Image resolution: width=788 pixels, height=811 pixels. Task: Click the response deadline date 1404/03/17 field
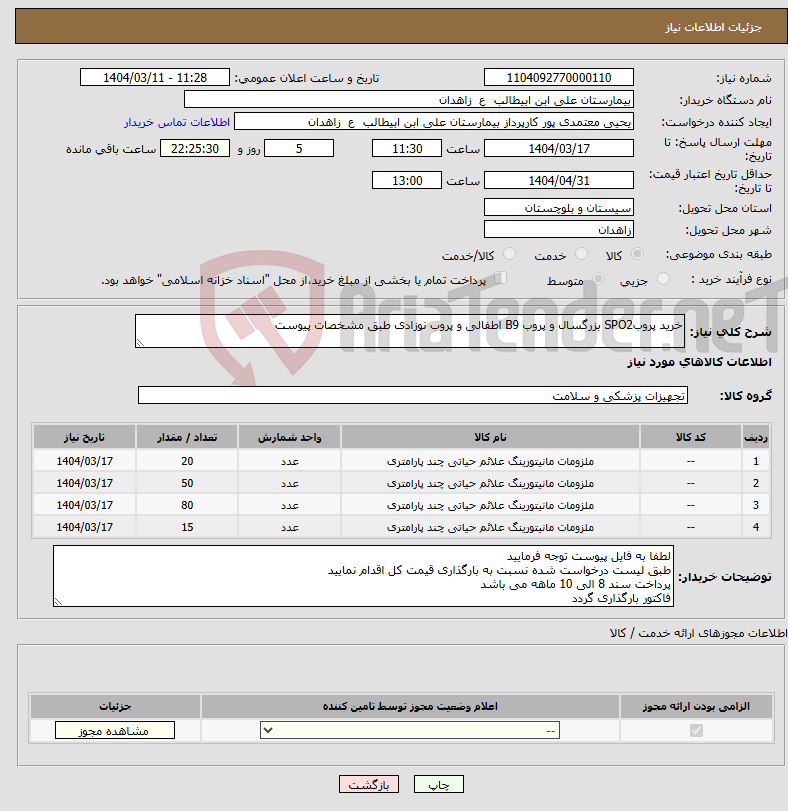558,148
